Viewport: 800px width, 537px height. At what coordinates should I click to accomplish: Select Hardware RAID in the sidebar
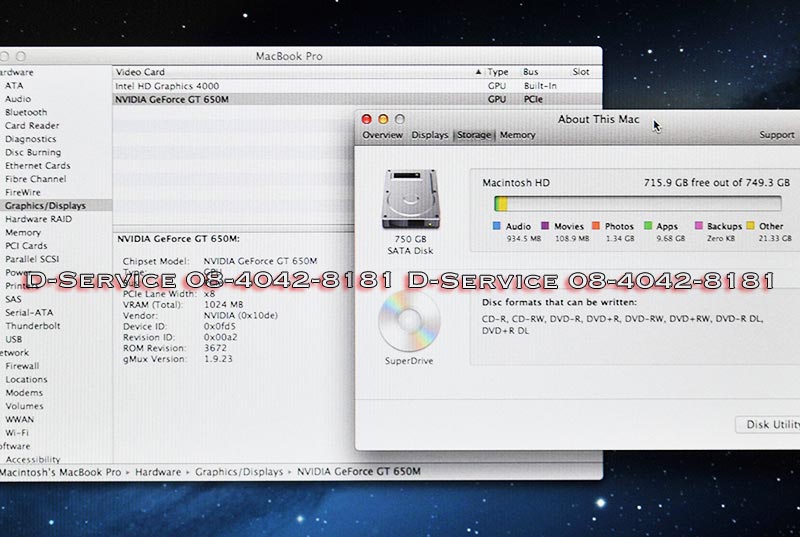(39, 219)
